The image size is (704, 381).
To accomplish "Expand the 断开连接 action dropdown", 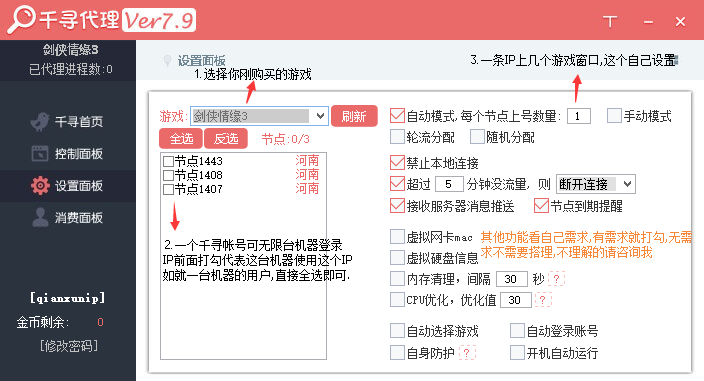I will click(595, 184).
